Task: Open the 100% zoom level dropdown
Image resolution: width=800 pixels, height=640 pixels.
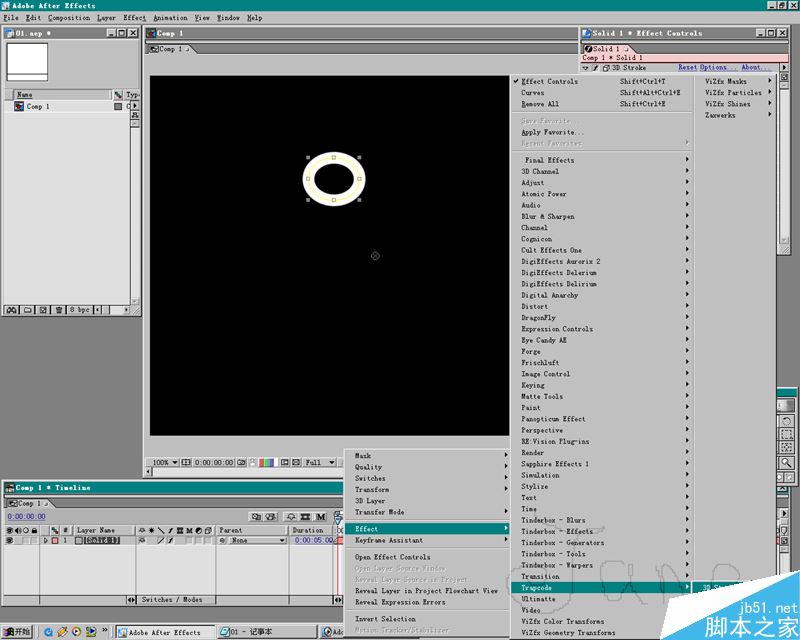Action: 163,463
